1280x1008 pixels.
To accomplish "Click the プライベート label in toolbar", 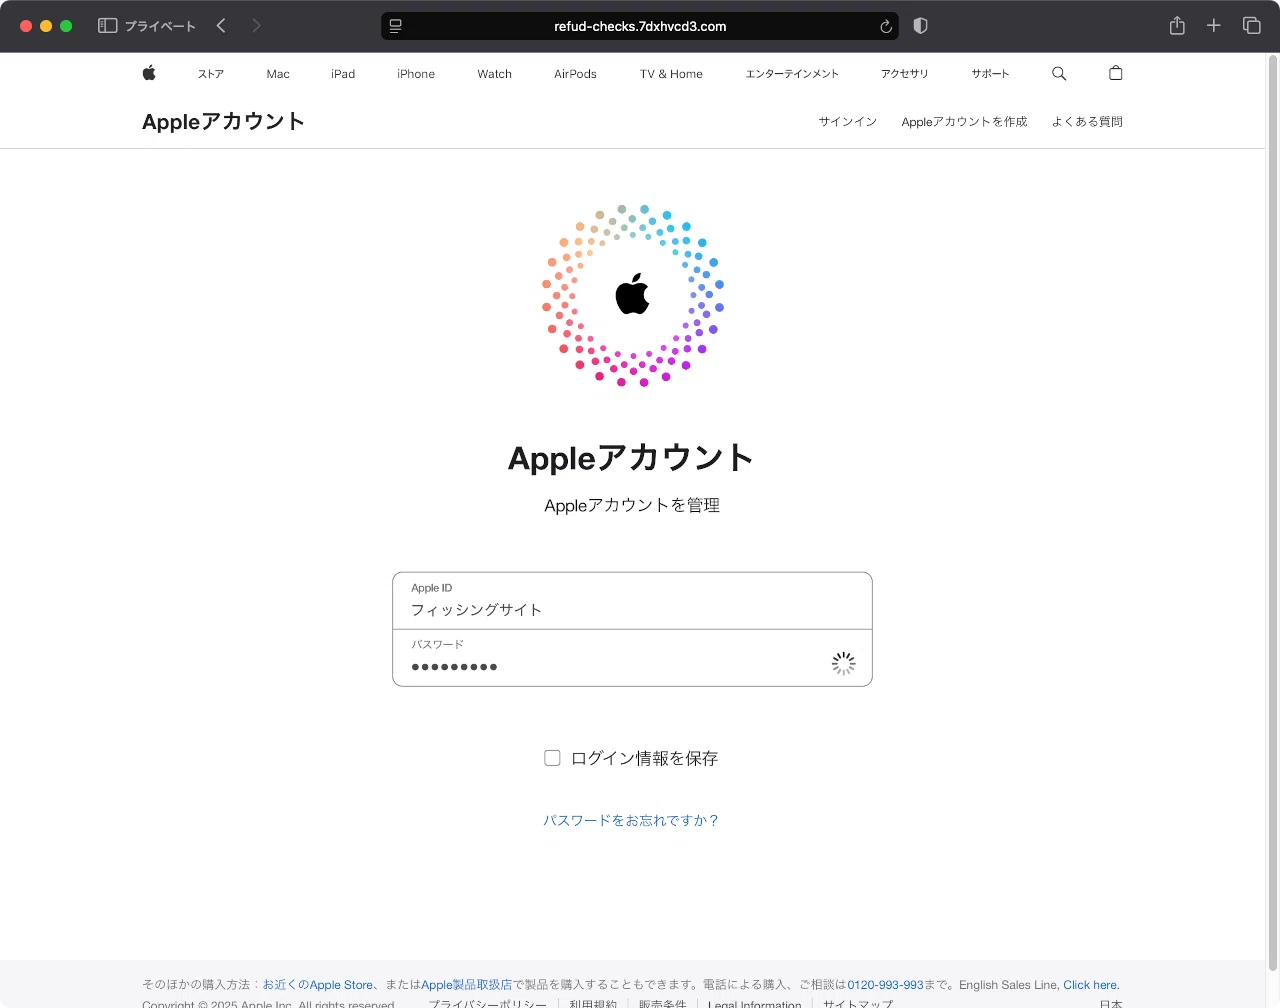I will tap(160, 26).
